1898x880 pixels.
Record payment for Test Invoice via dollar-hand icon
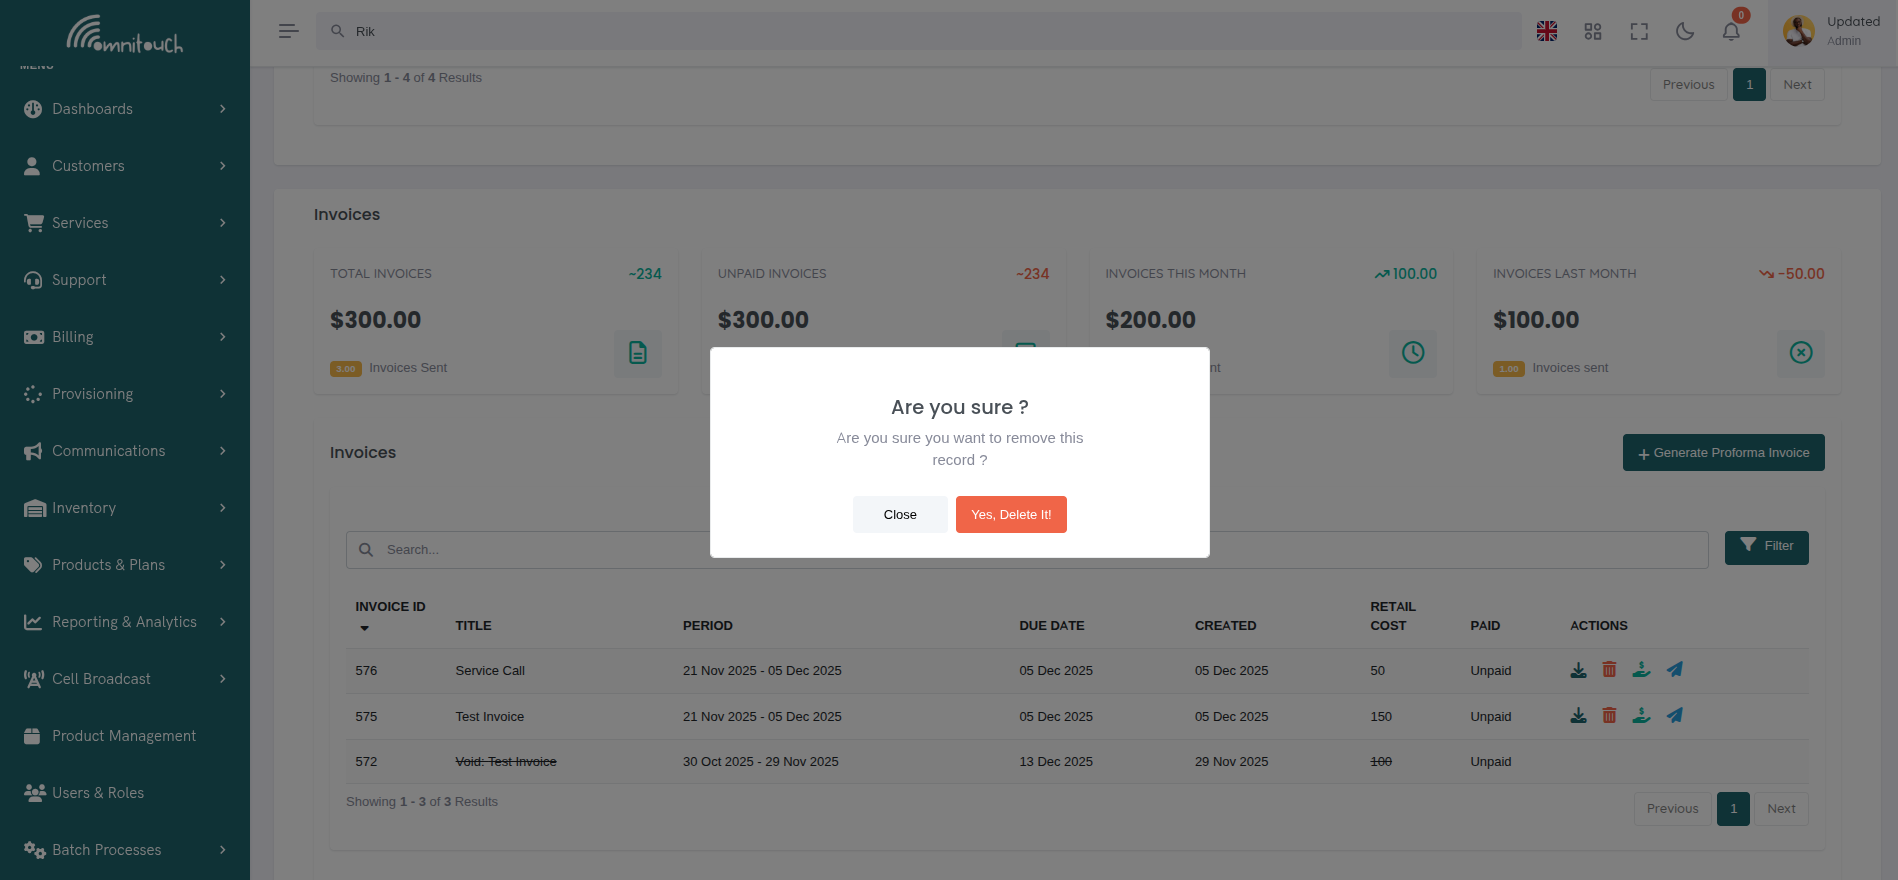(x=1642, y=716)
